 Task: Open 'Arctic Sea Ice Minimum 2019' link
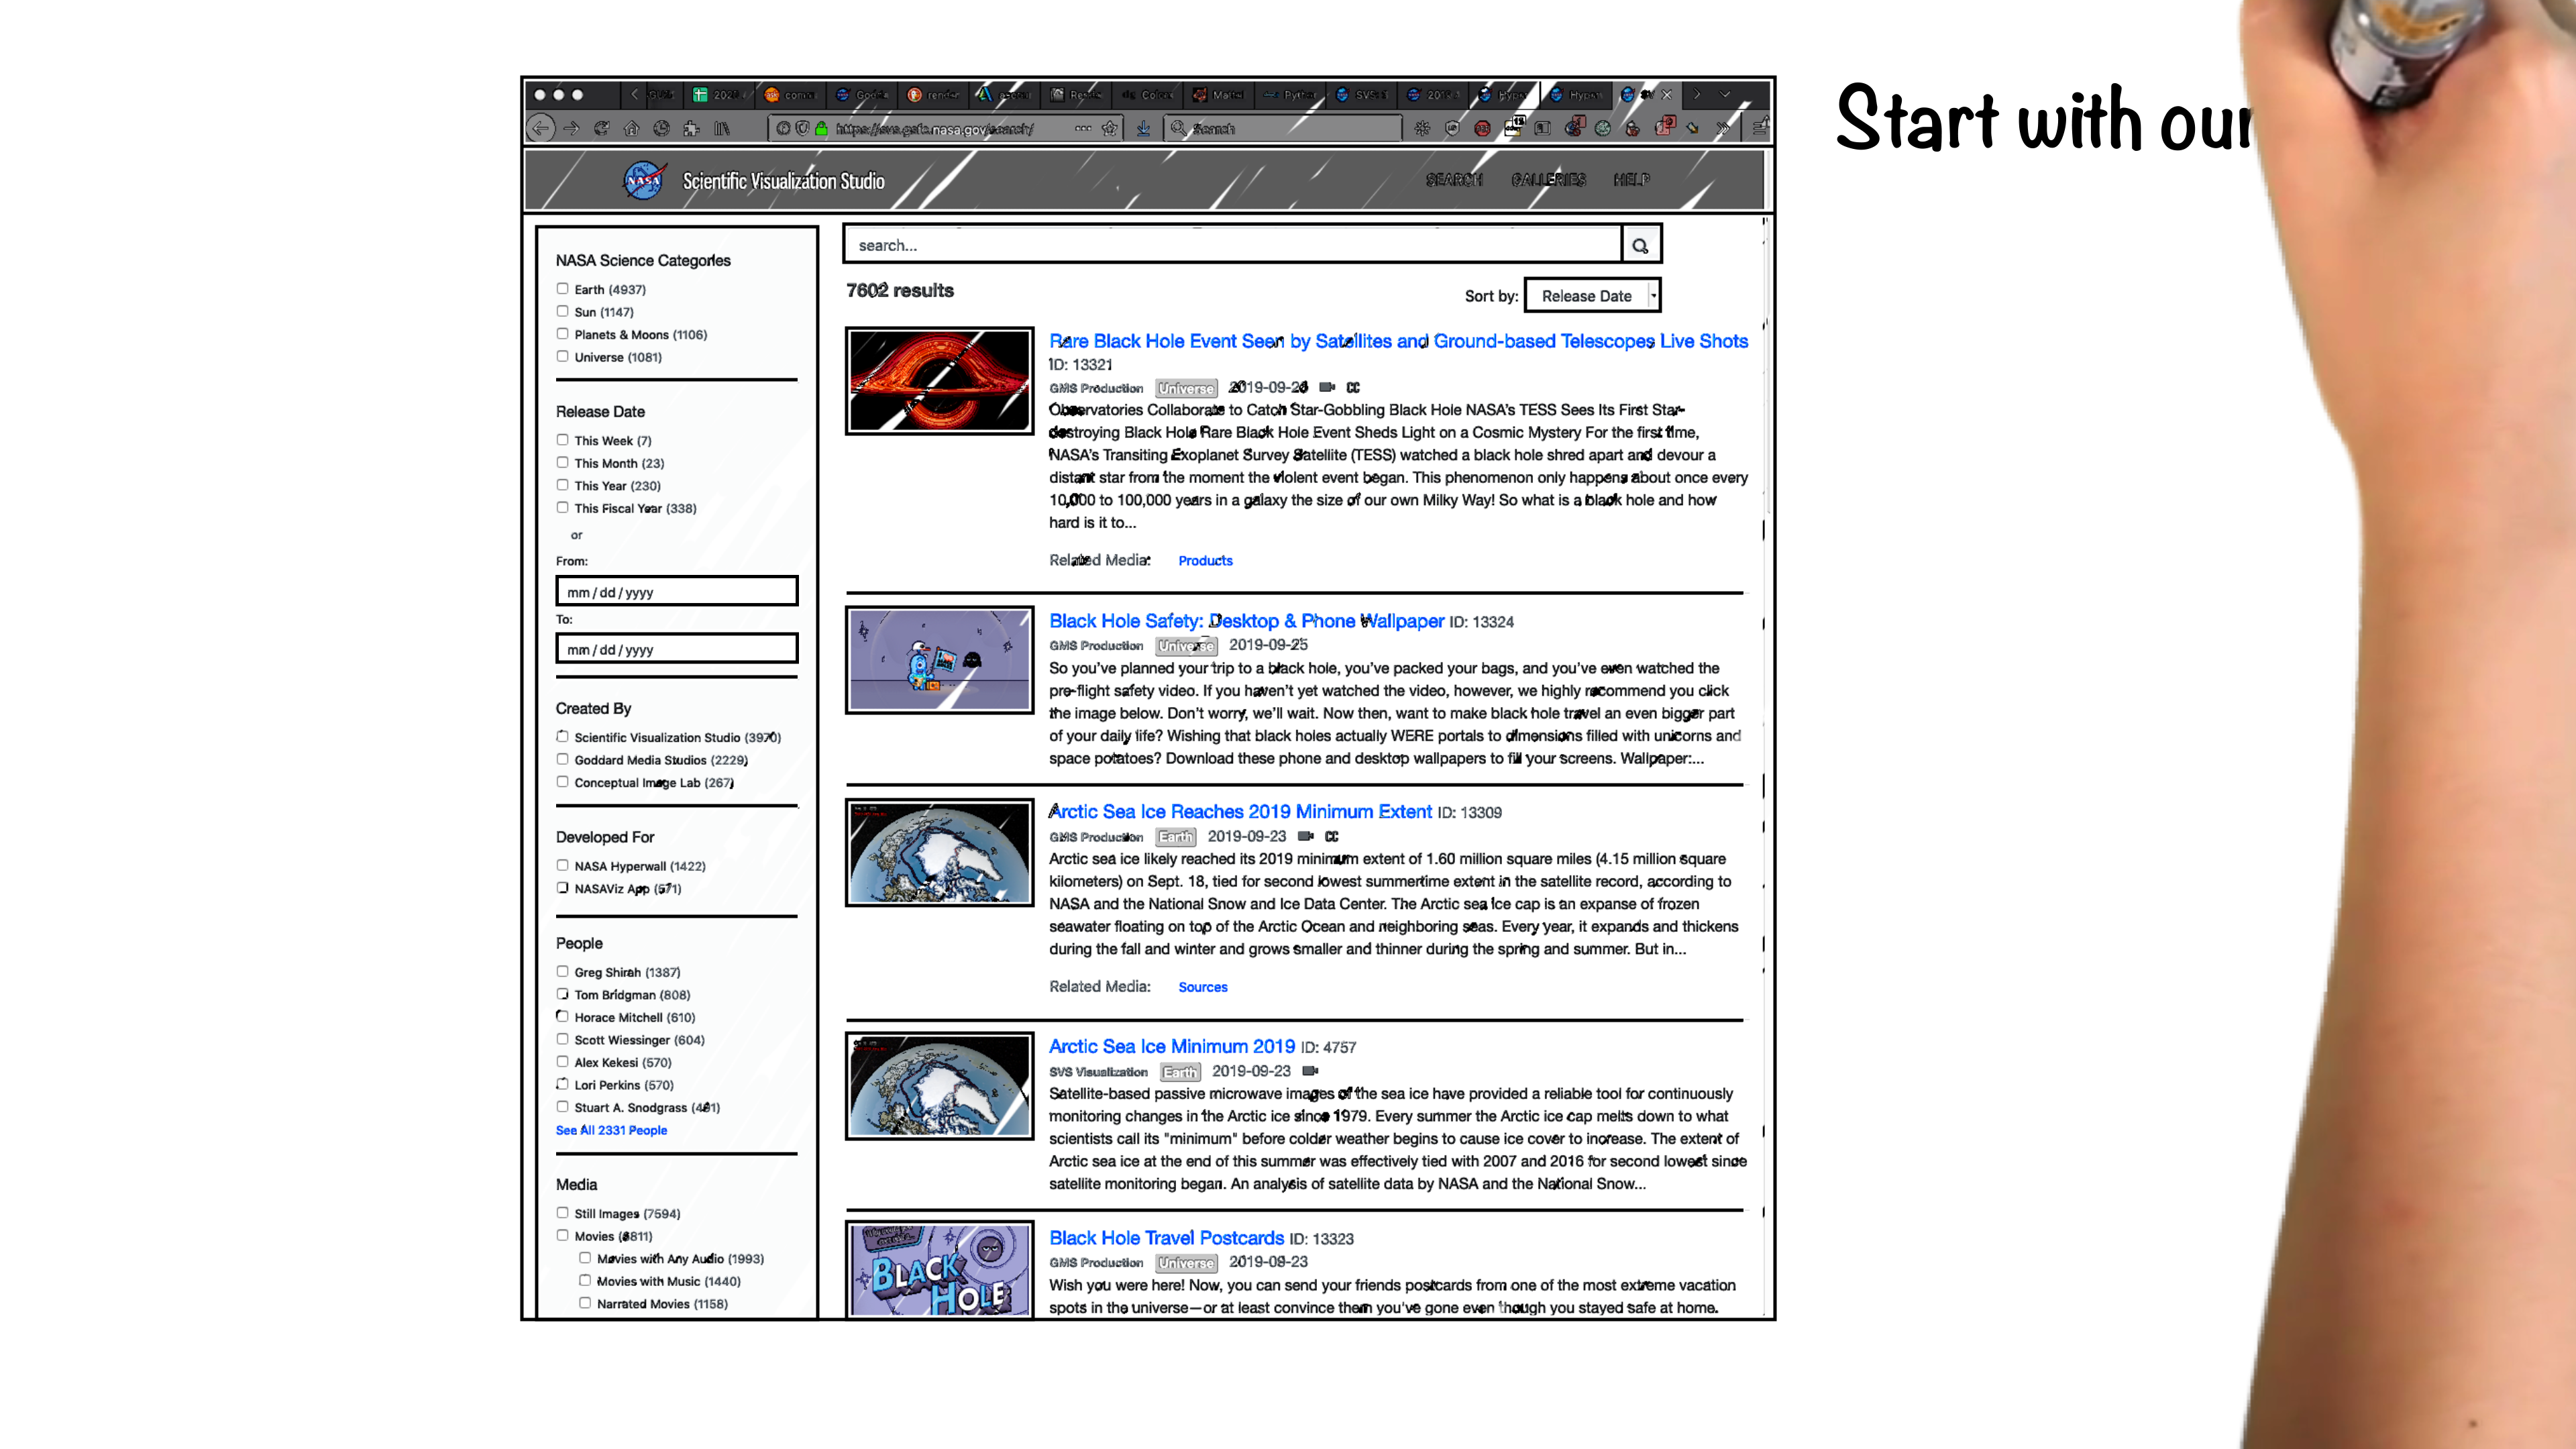pyautogui.click(x=1171, y=1046)
